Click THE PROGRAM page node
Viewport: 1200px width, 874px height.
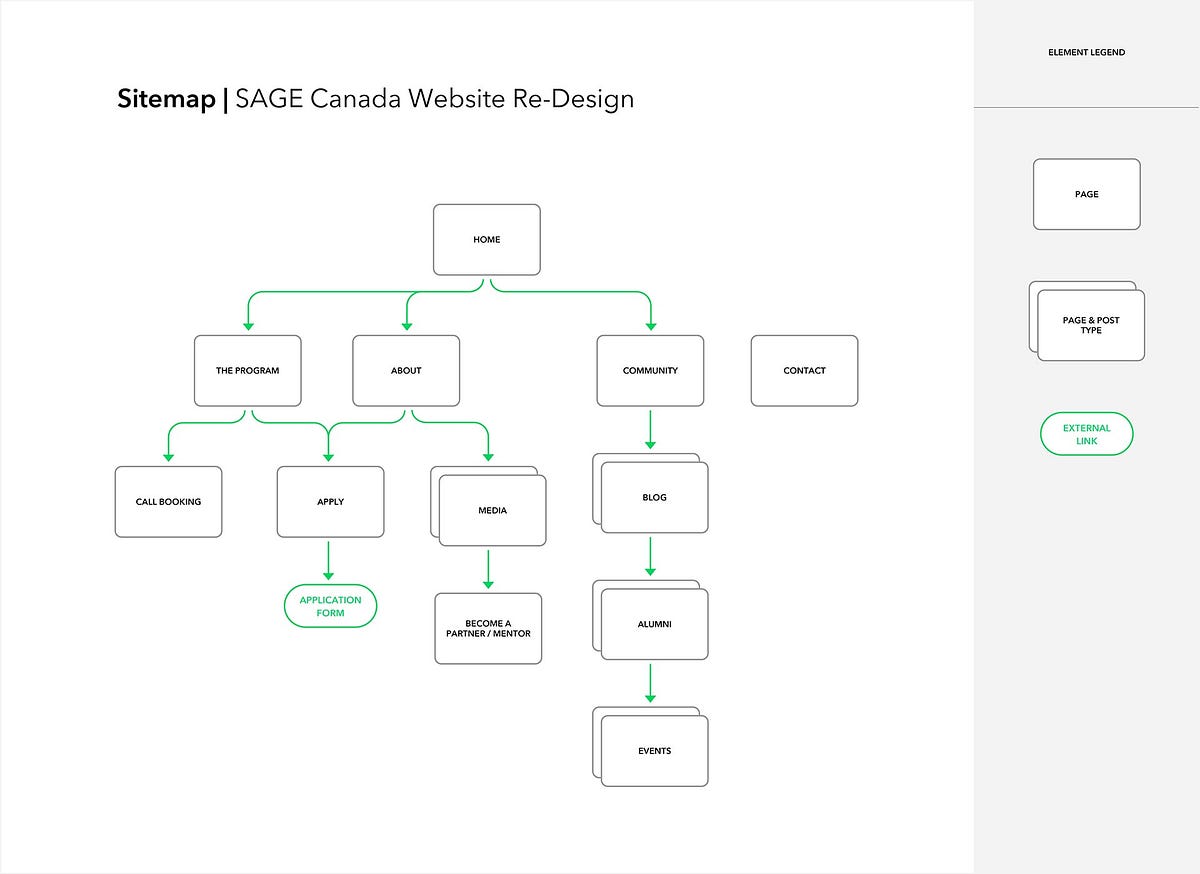(x=248, y=371)
